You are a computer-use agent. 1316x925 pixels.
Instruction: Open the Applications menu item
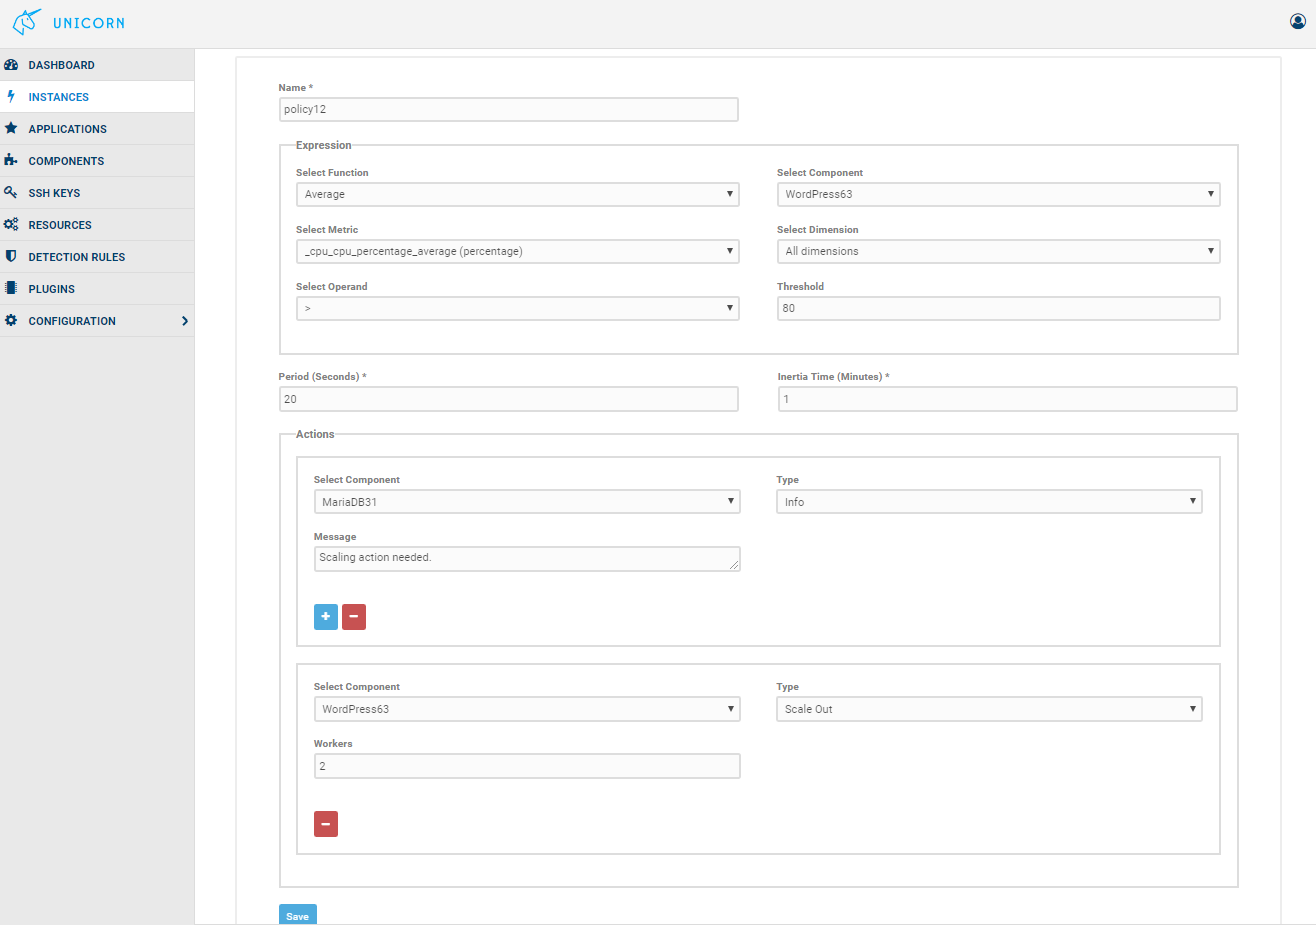pyautogui.click(x=97, y=129)
